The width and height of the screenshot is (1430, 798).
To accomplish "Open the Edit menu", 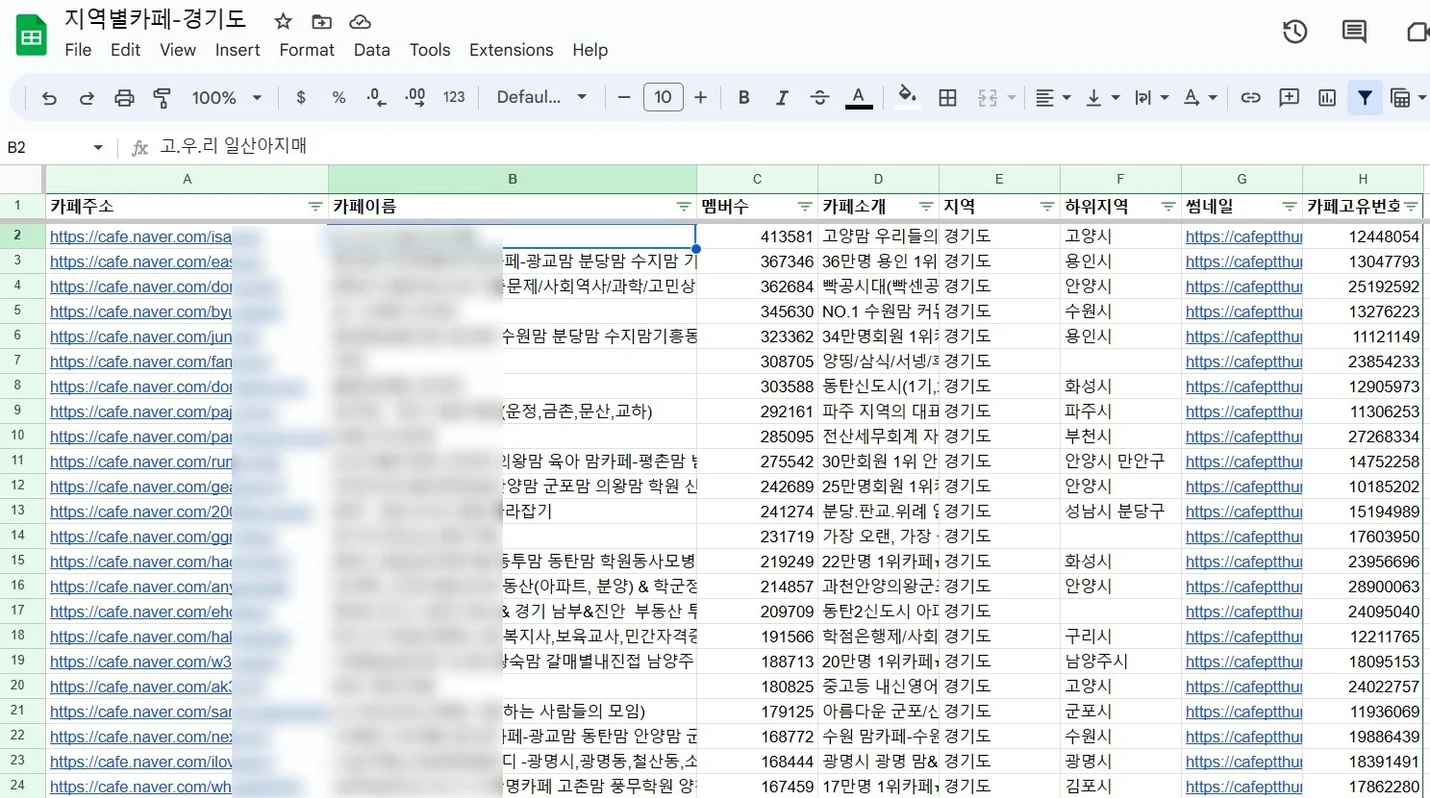I will click(x=125, y=50).
